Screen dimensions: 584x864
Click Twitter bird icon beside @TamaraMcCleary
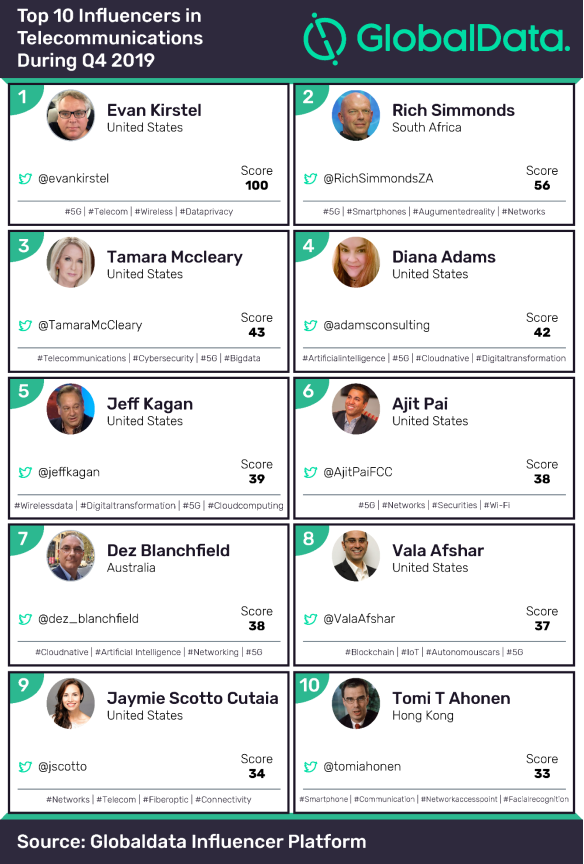(25, 325)
